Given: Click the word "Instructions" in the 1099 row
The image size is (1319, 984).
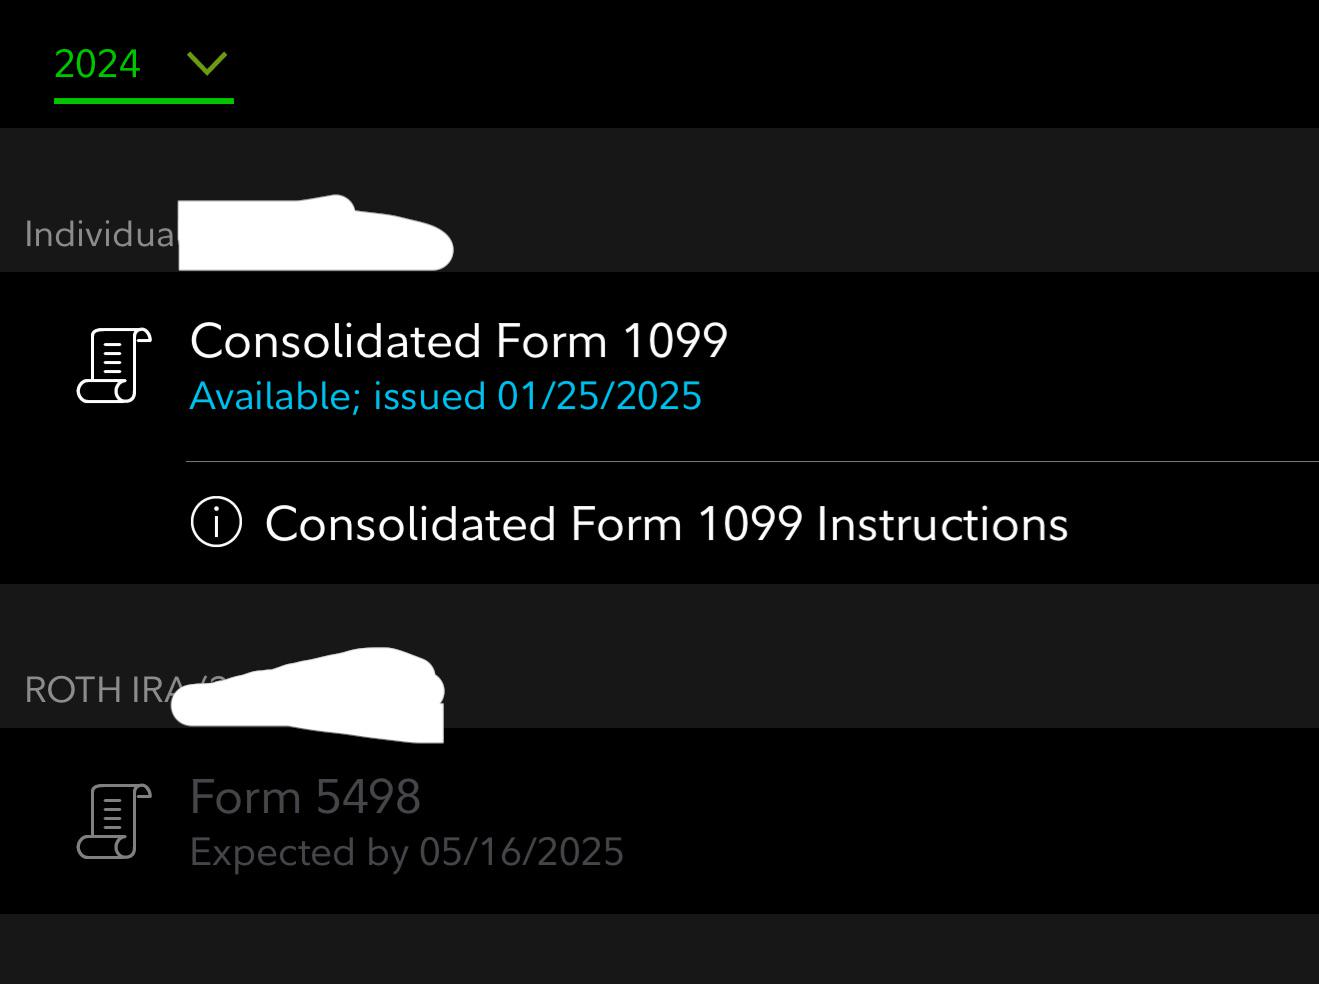Looking at the screenshot, I should [942, 524].
